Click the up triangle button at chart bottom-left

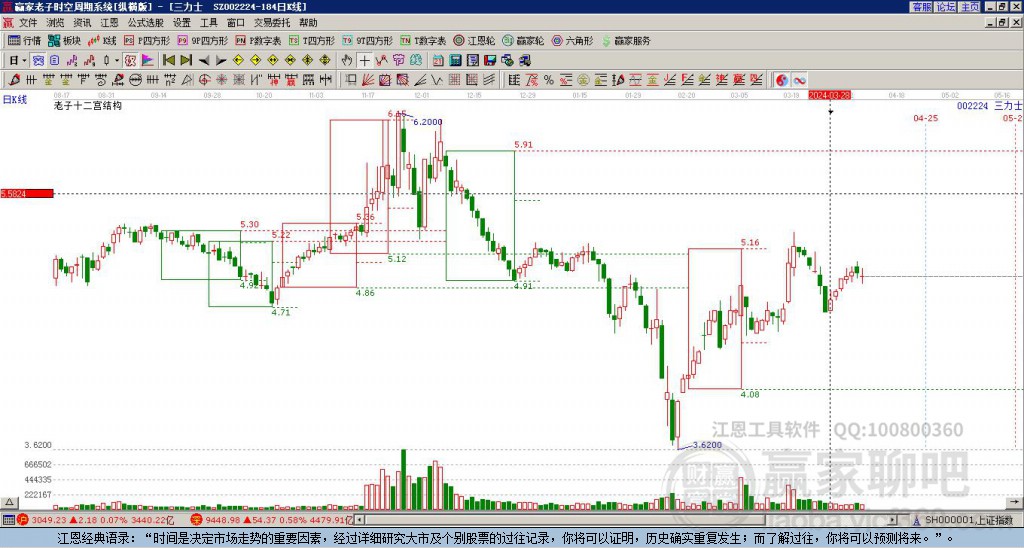pyautogui.click(x=8, y=502)
